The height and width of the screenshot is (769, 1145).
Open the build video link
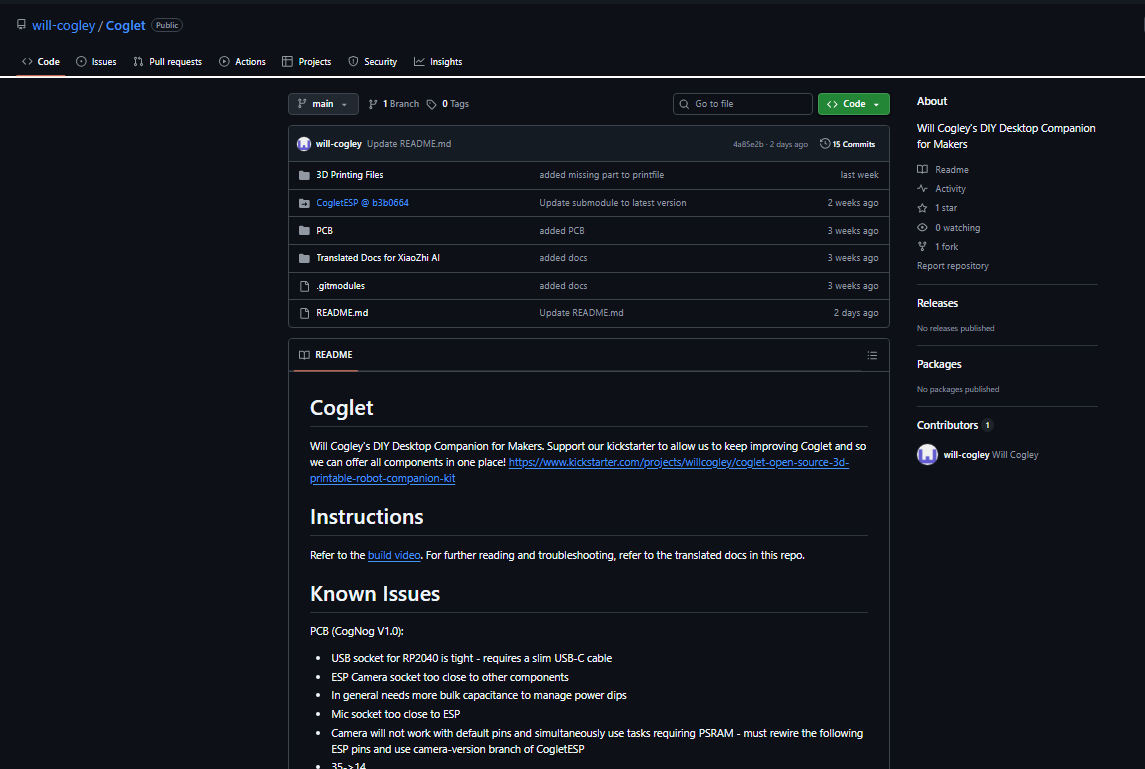click(x=394, y=555)
